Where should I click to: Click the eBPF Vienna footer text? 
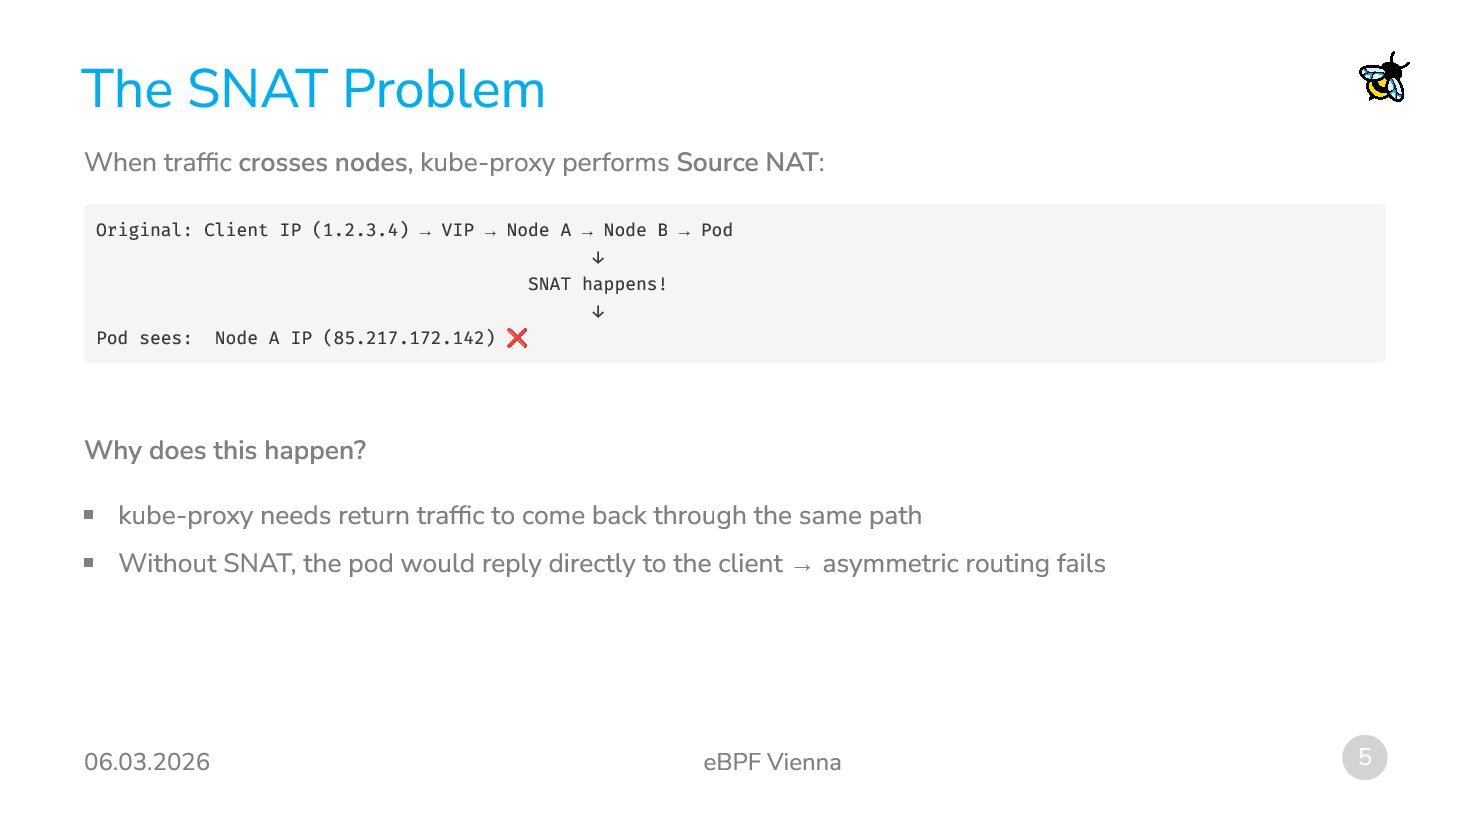(772, 762)
